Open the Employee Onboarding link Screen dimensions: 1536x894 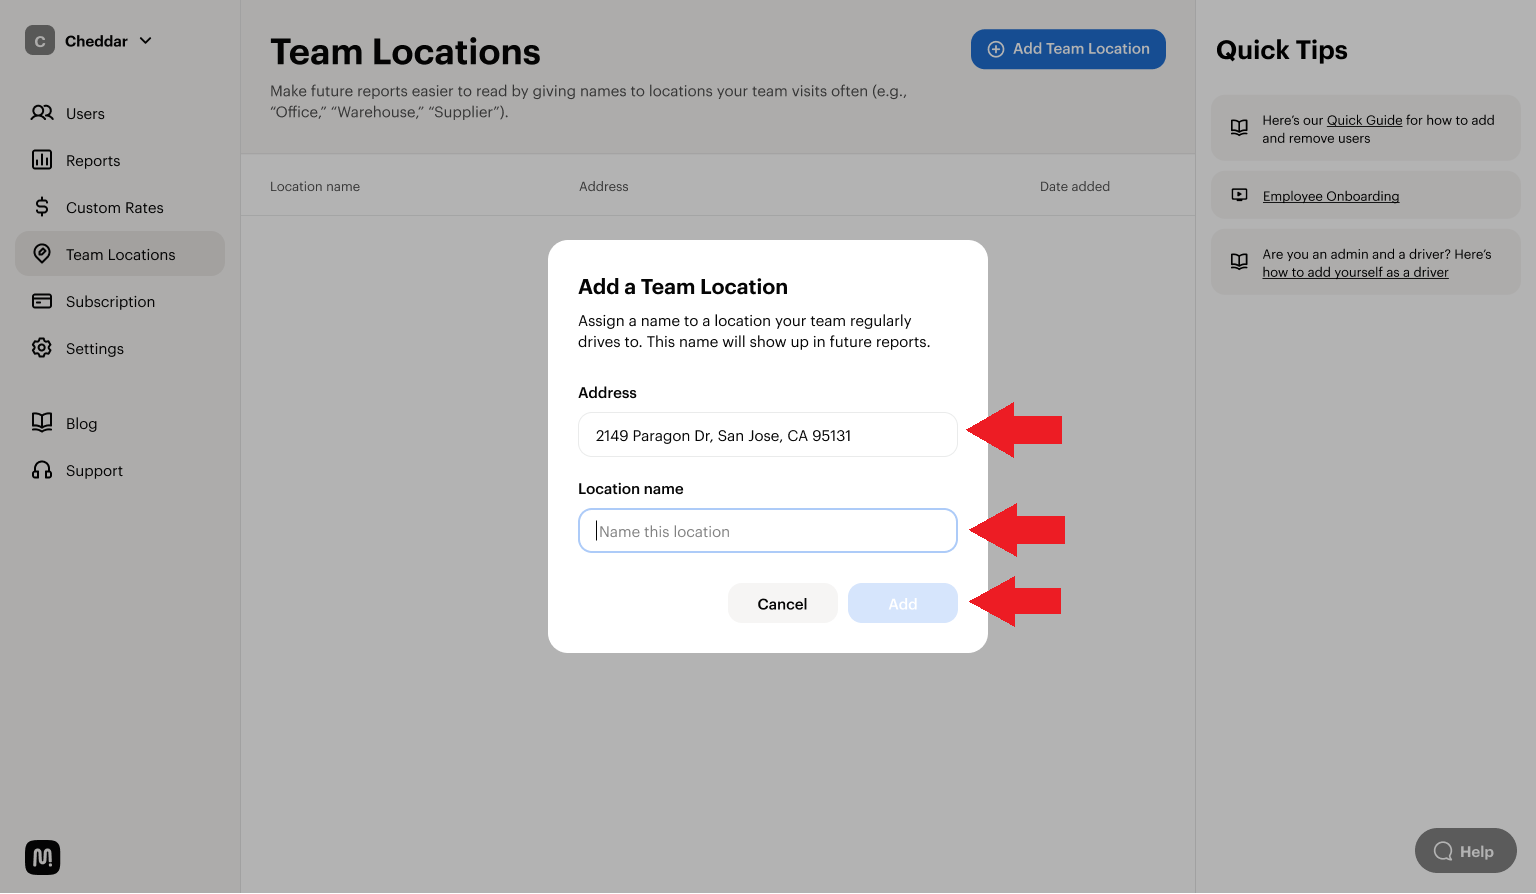(1331, 196)
